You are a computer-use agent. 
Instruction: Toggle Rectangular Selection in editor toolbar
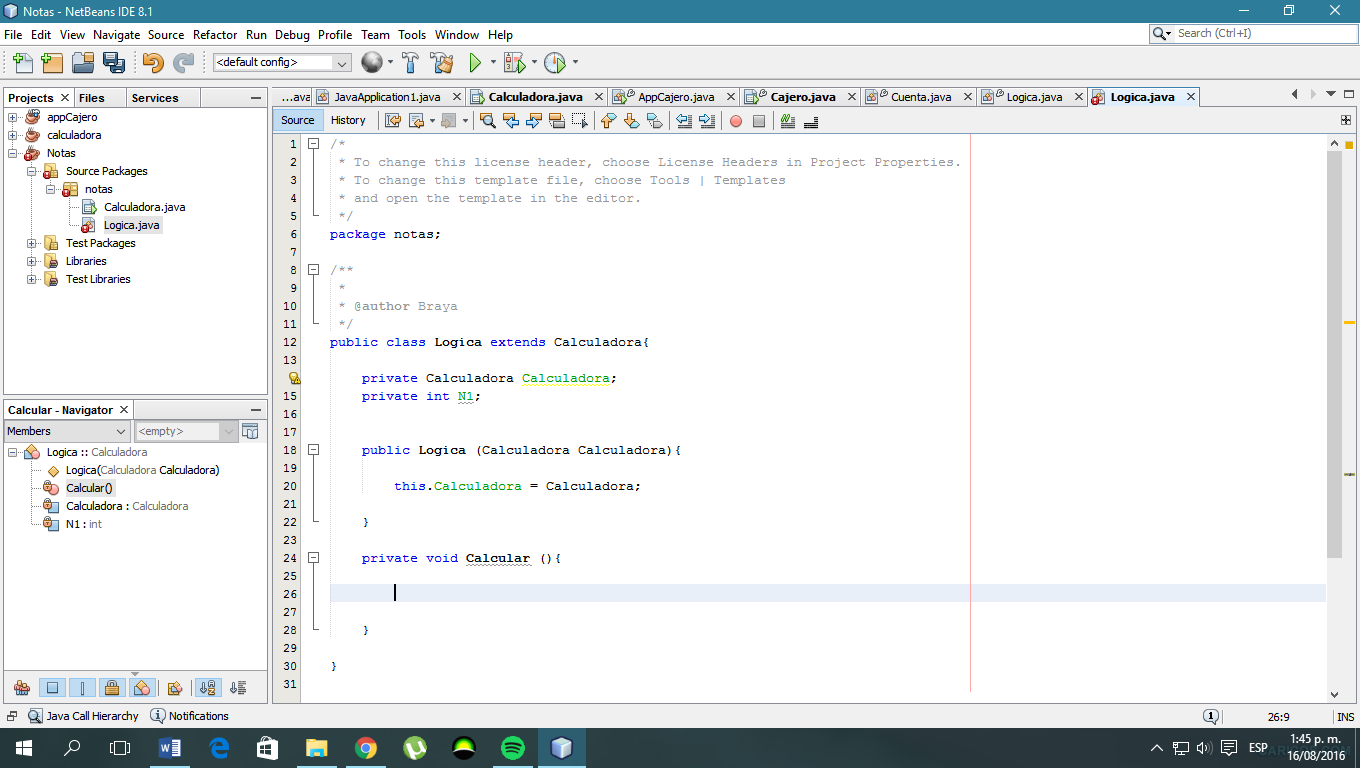(x=579, y=120)
